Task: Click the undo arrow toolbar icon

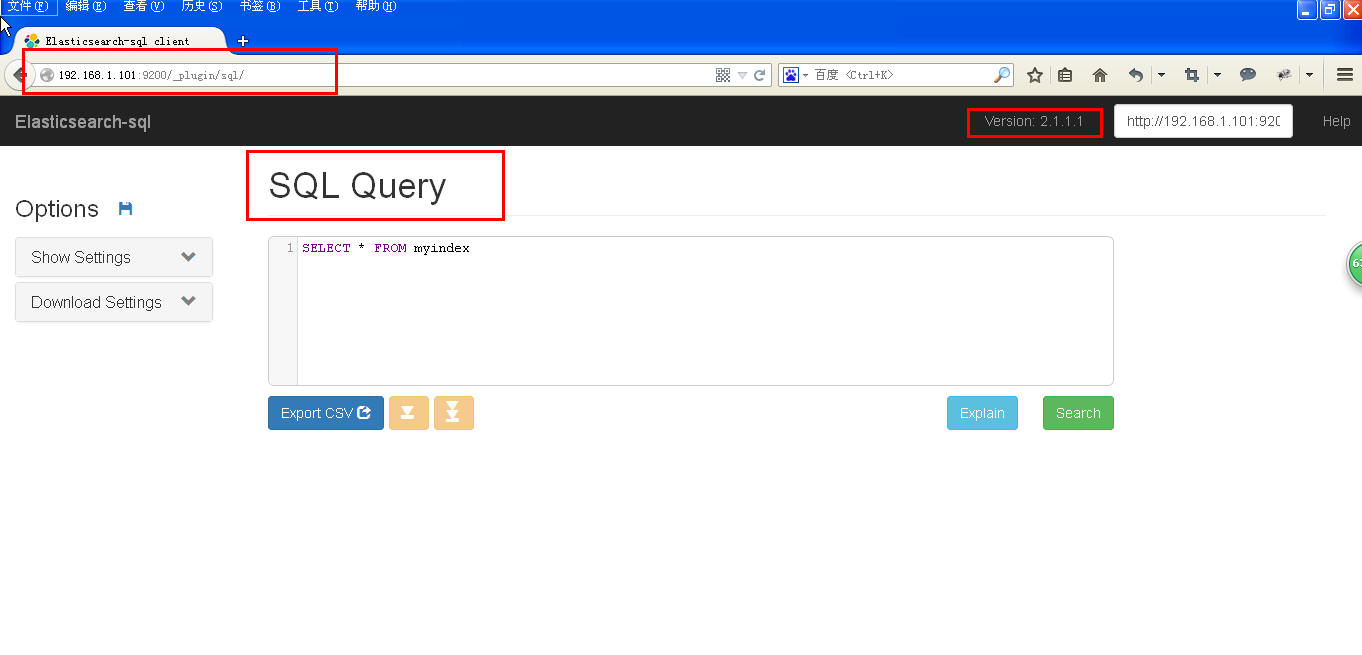Action: pyautogui.click(x=1136, y=75)
